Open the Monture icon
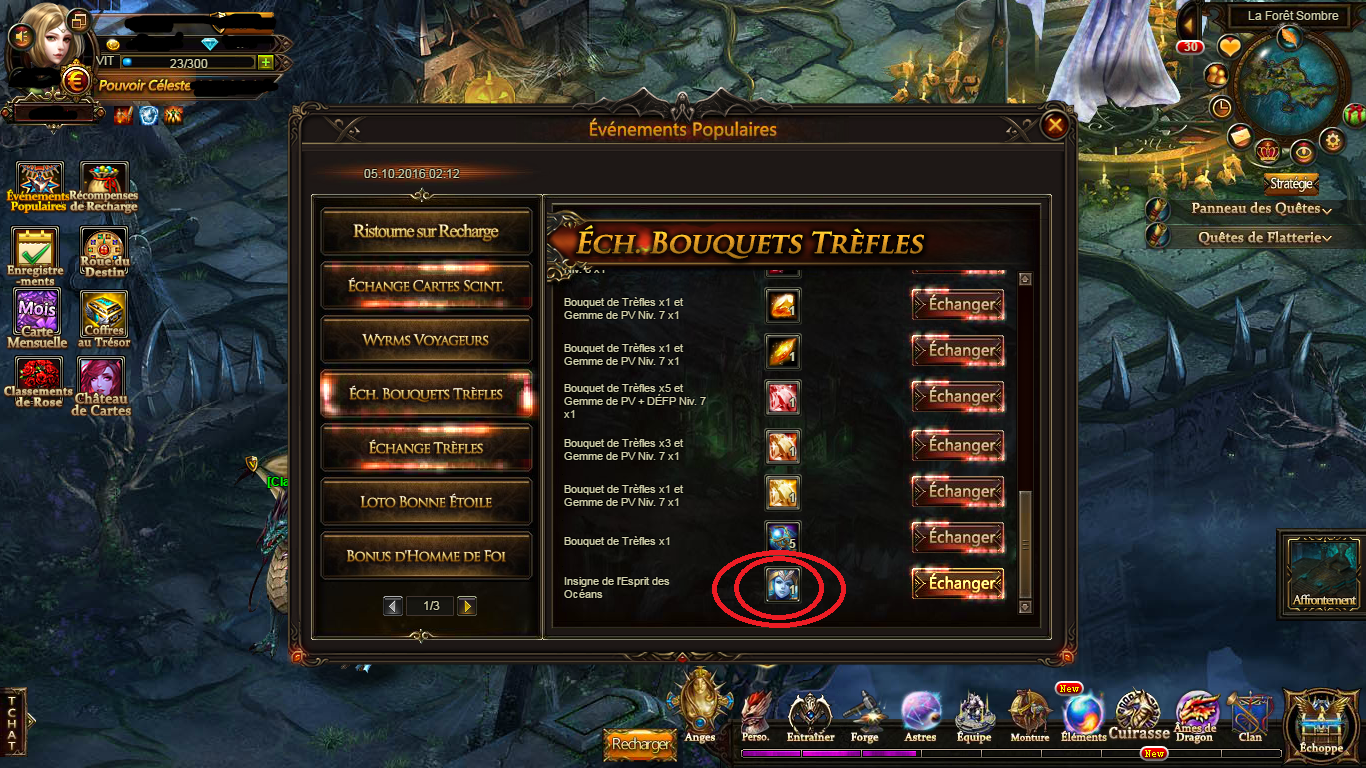1366x768 pixels. pyautogui.click(x=1029, y=715)
